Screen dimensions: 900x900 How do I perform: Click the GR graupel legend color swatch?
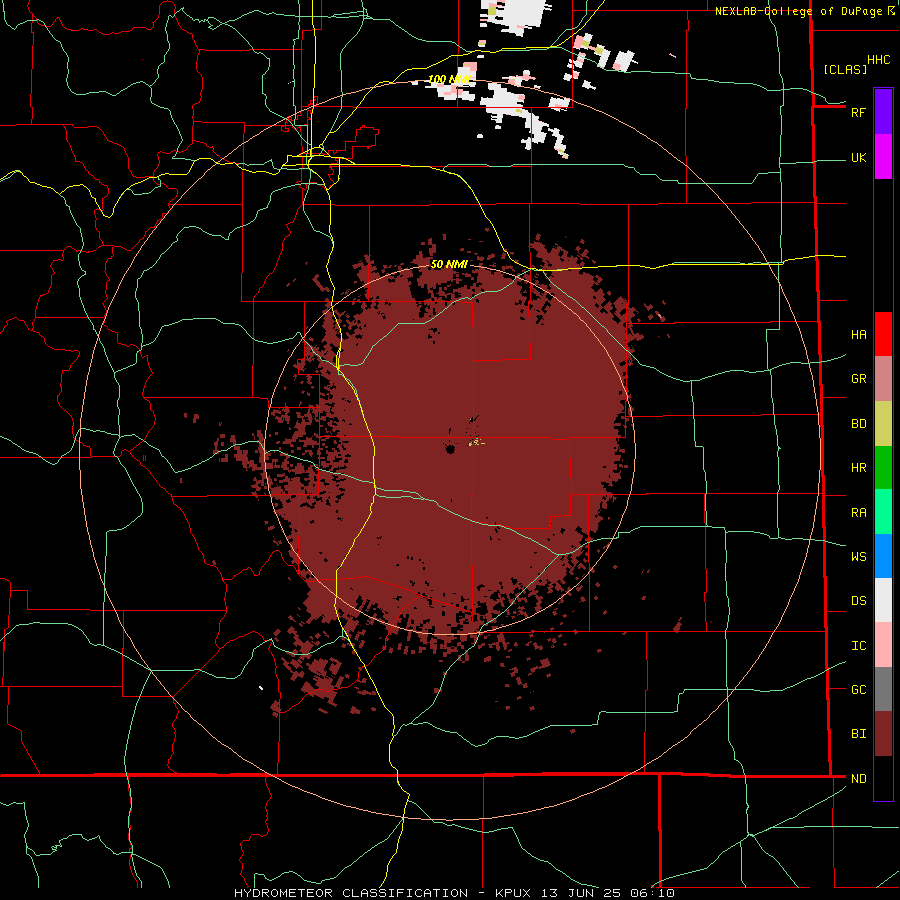[x=883, y=379]
